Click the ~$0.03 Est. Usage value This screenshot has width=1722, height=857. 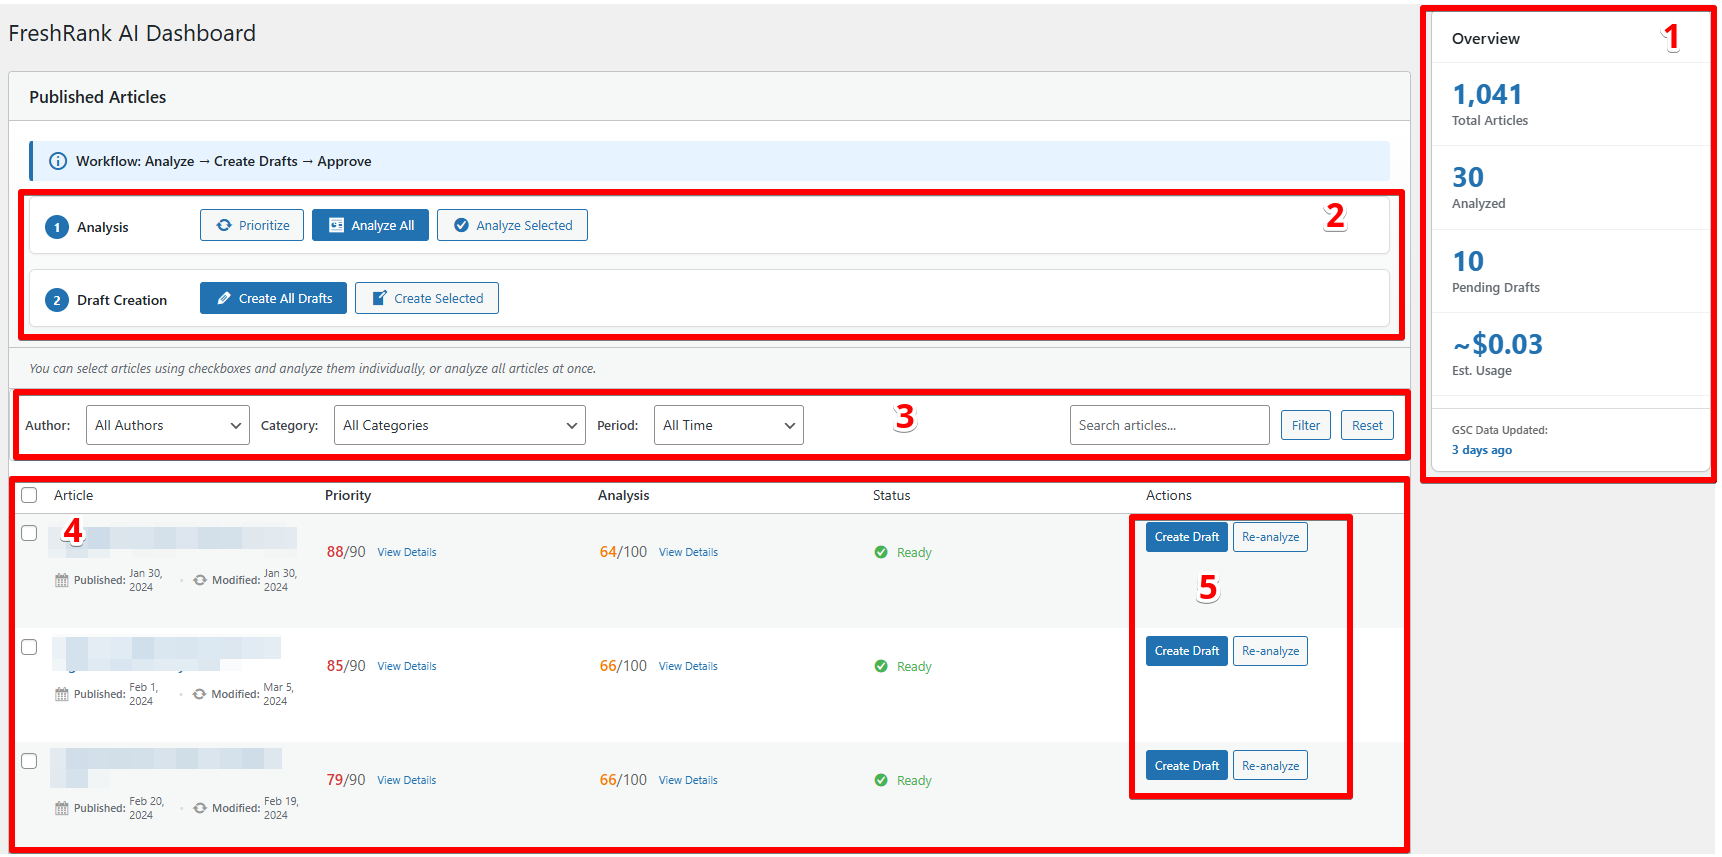1497,345
